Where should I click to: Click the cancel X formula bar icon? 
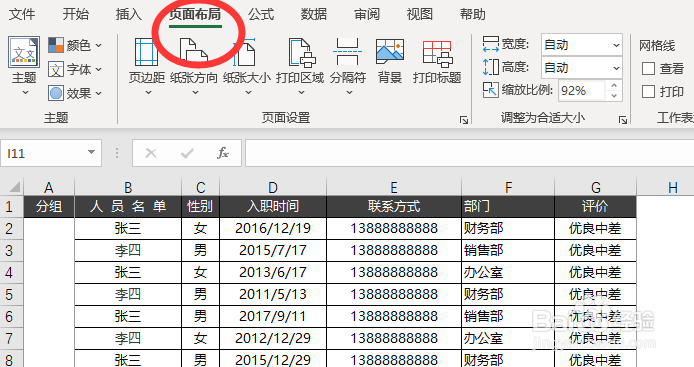[150, 153]
